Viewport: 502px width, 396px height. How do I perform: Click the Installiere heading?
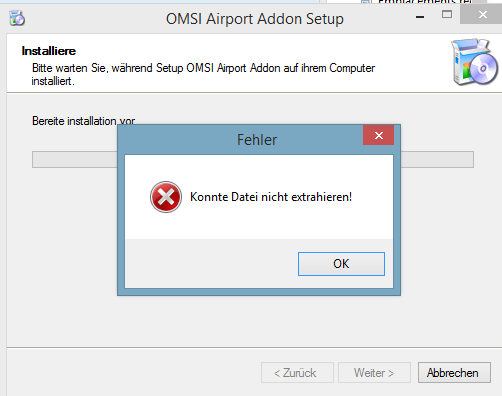[49, 51]
